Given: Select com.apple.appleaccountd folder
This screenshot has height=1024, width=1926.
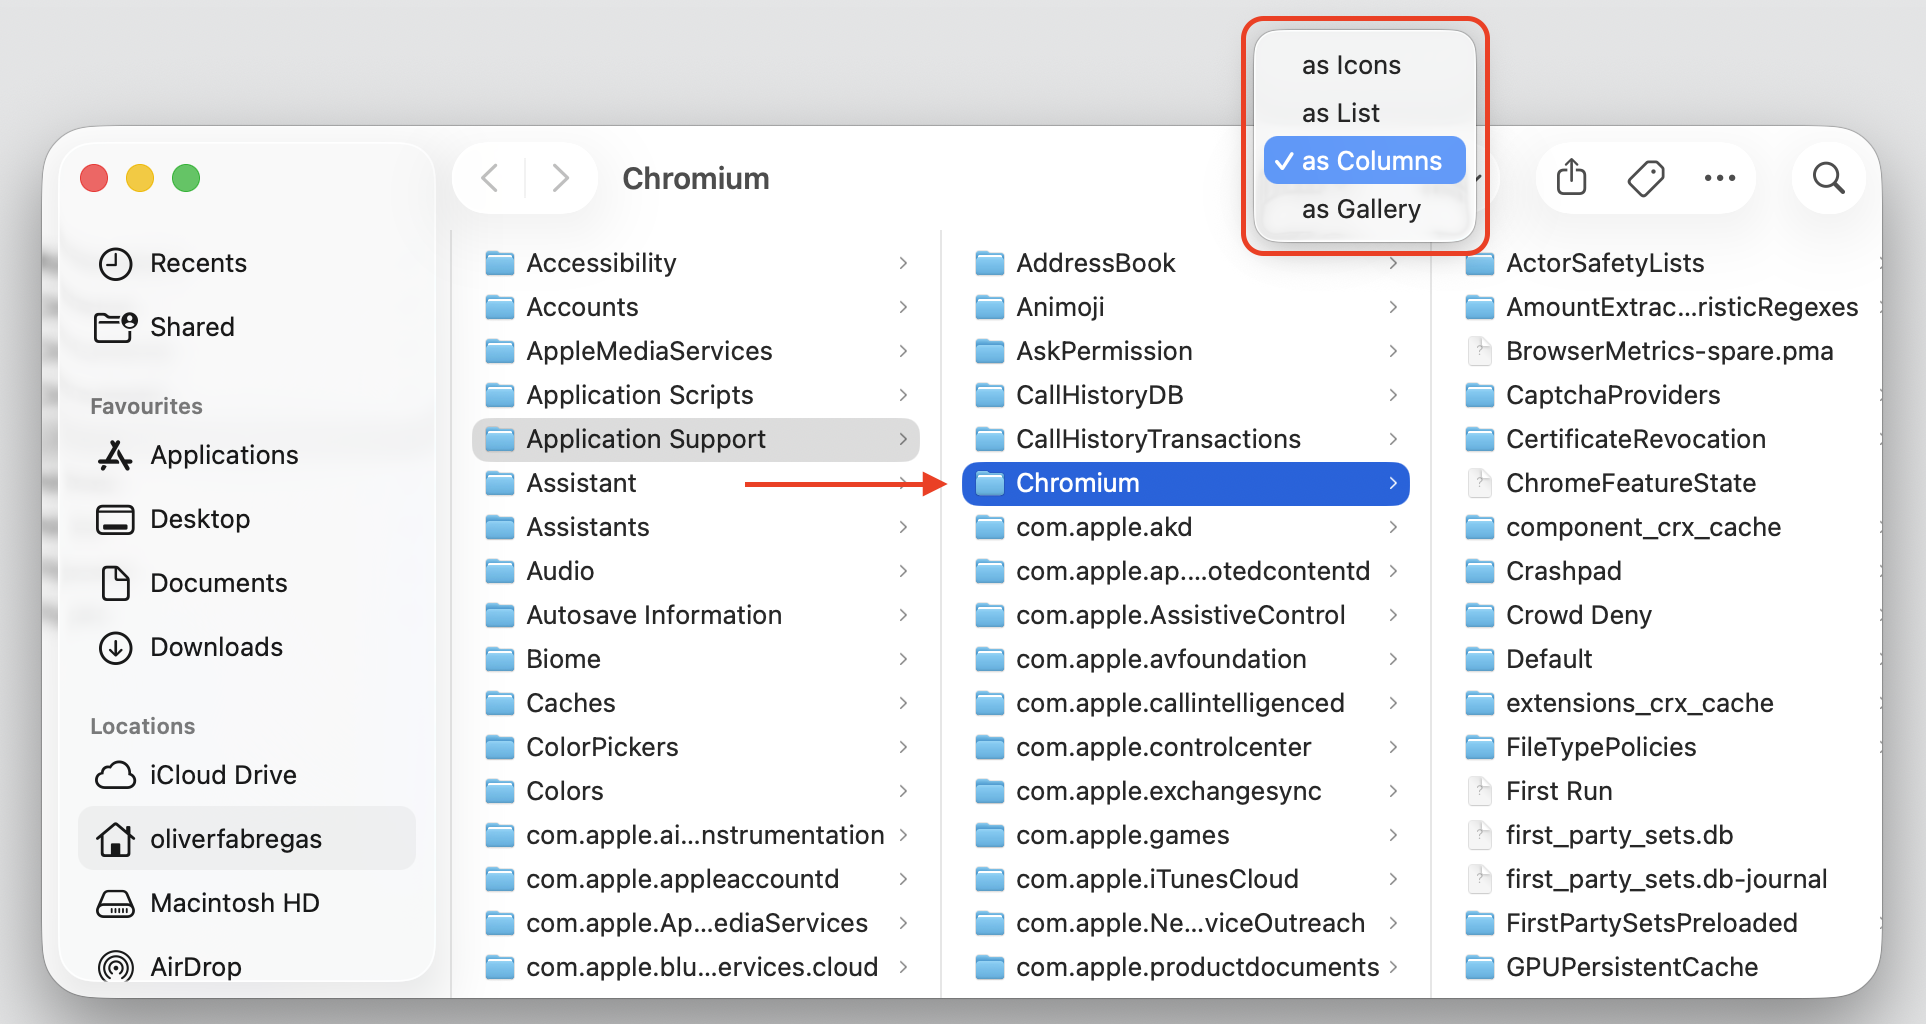Looking at the screenshot, I should (695, 879).
